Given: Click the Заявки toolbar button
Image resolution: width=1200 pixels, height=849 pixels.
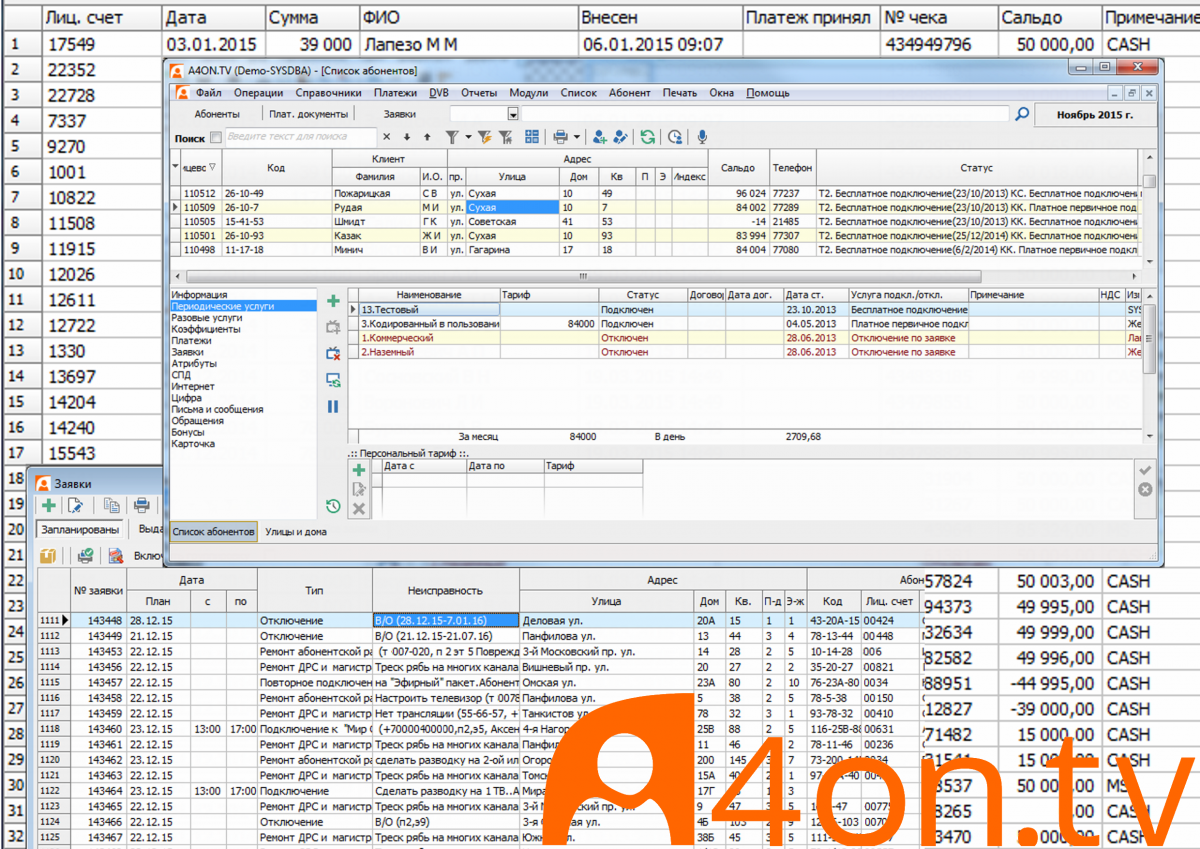Looking at the screenshot, I should [x=400, y=114].
